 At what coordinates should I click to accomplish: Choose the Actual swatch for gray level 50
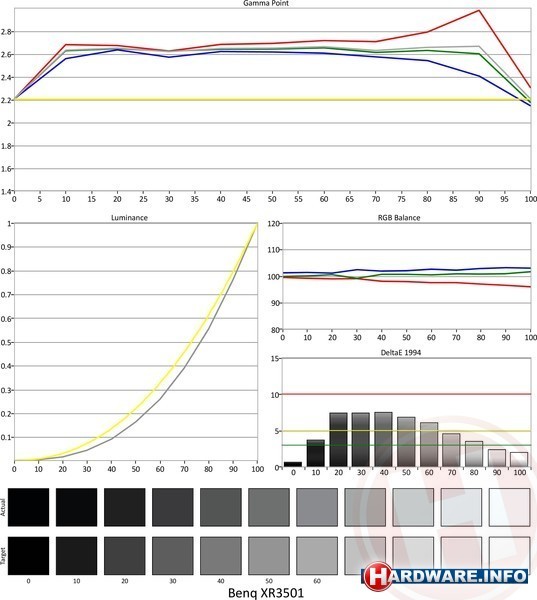269,507
